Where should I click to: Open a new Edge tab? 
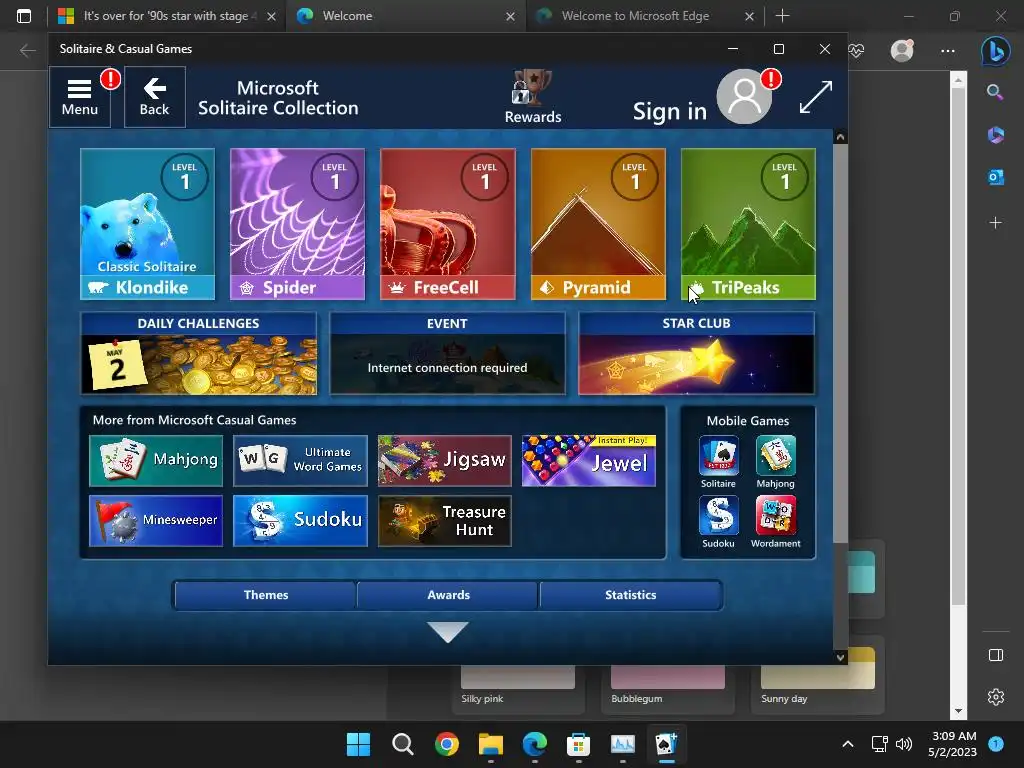pyautogui.click(x=782, y=16)
